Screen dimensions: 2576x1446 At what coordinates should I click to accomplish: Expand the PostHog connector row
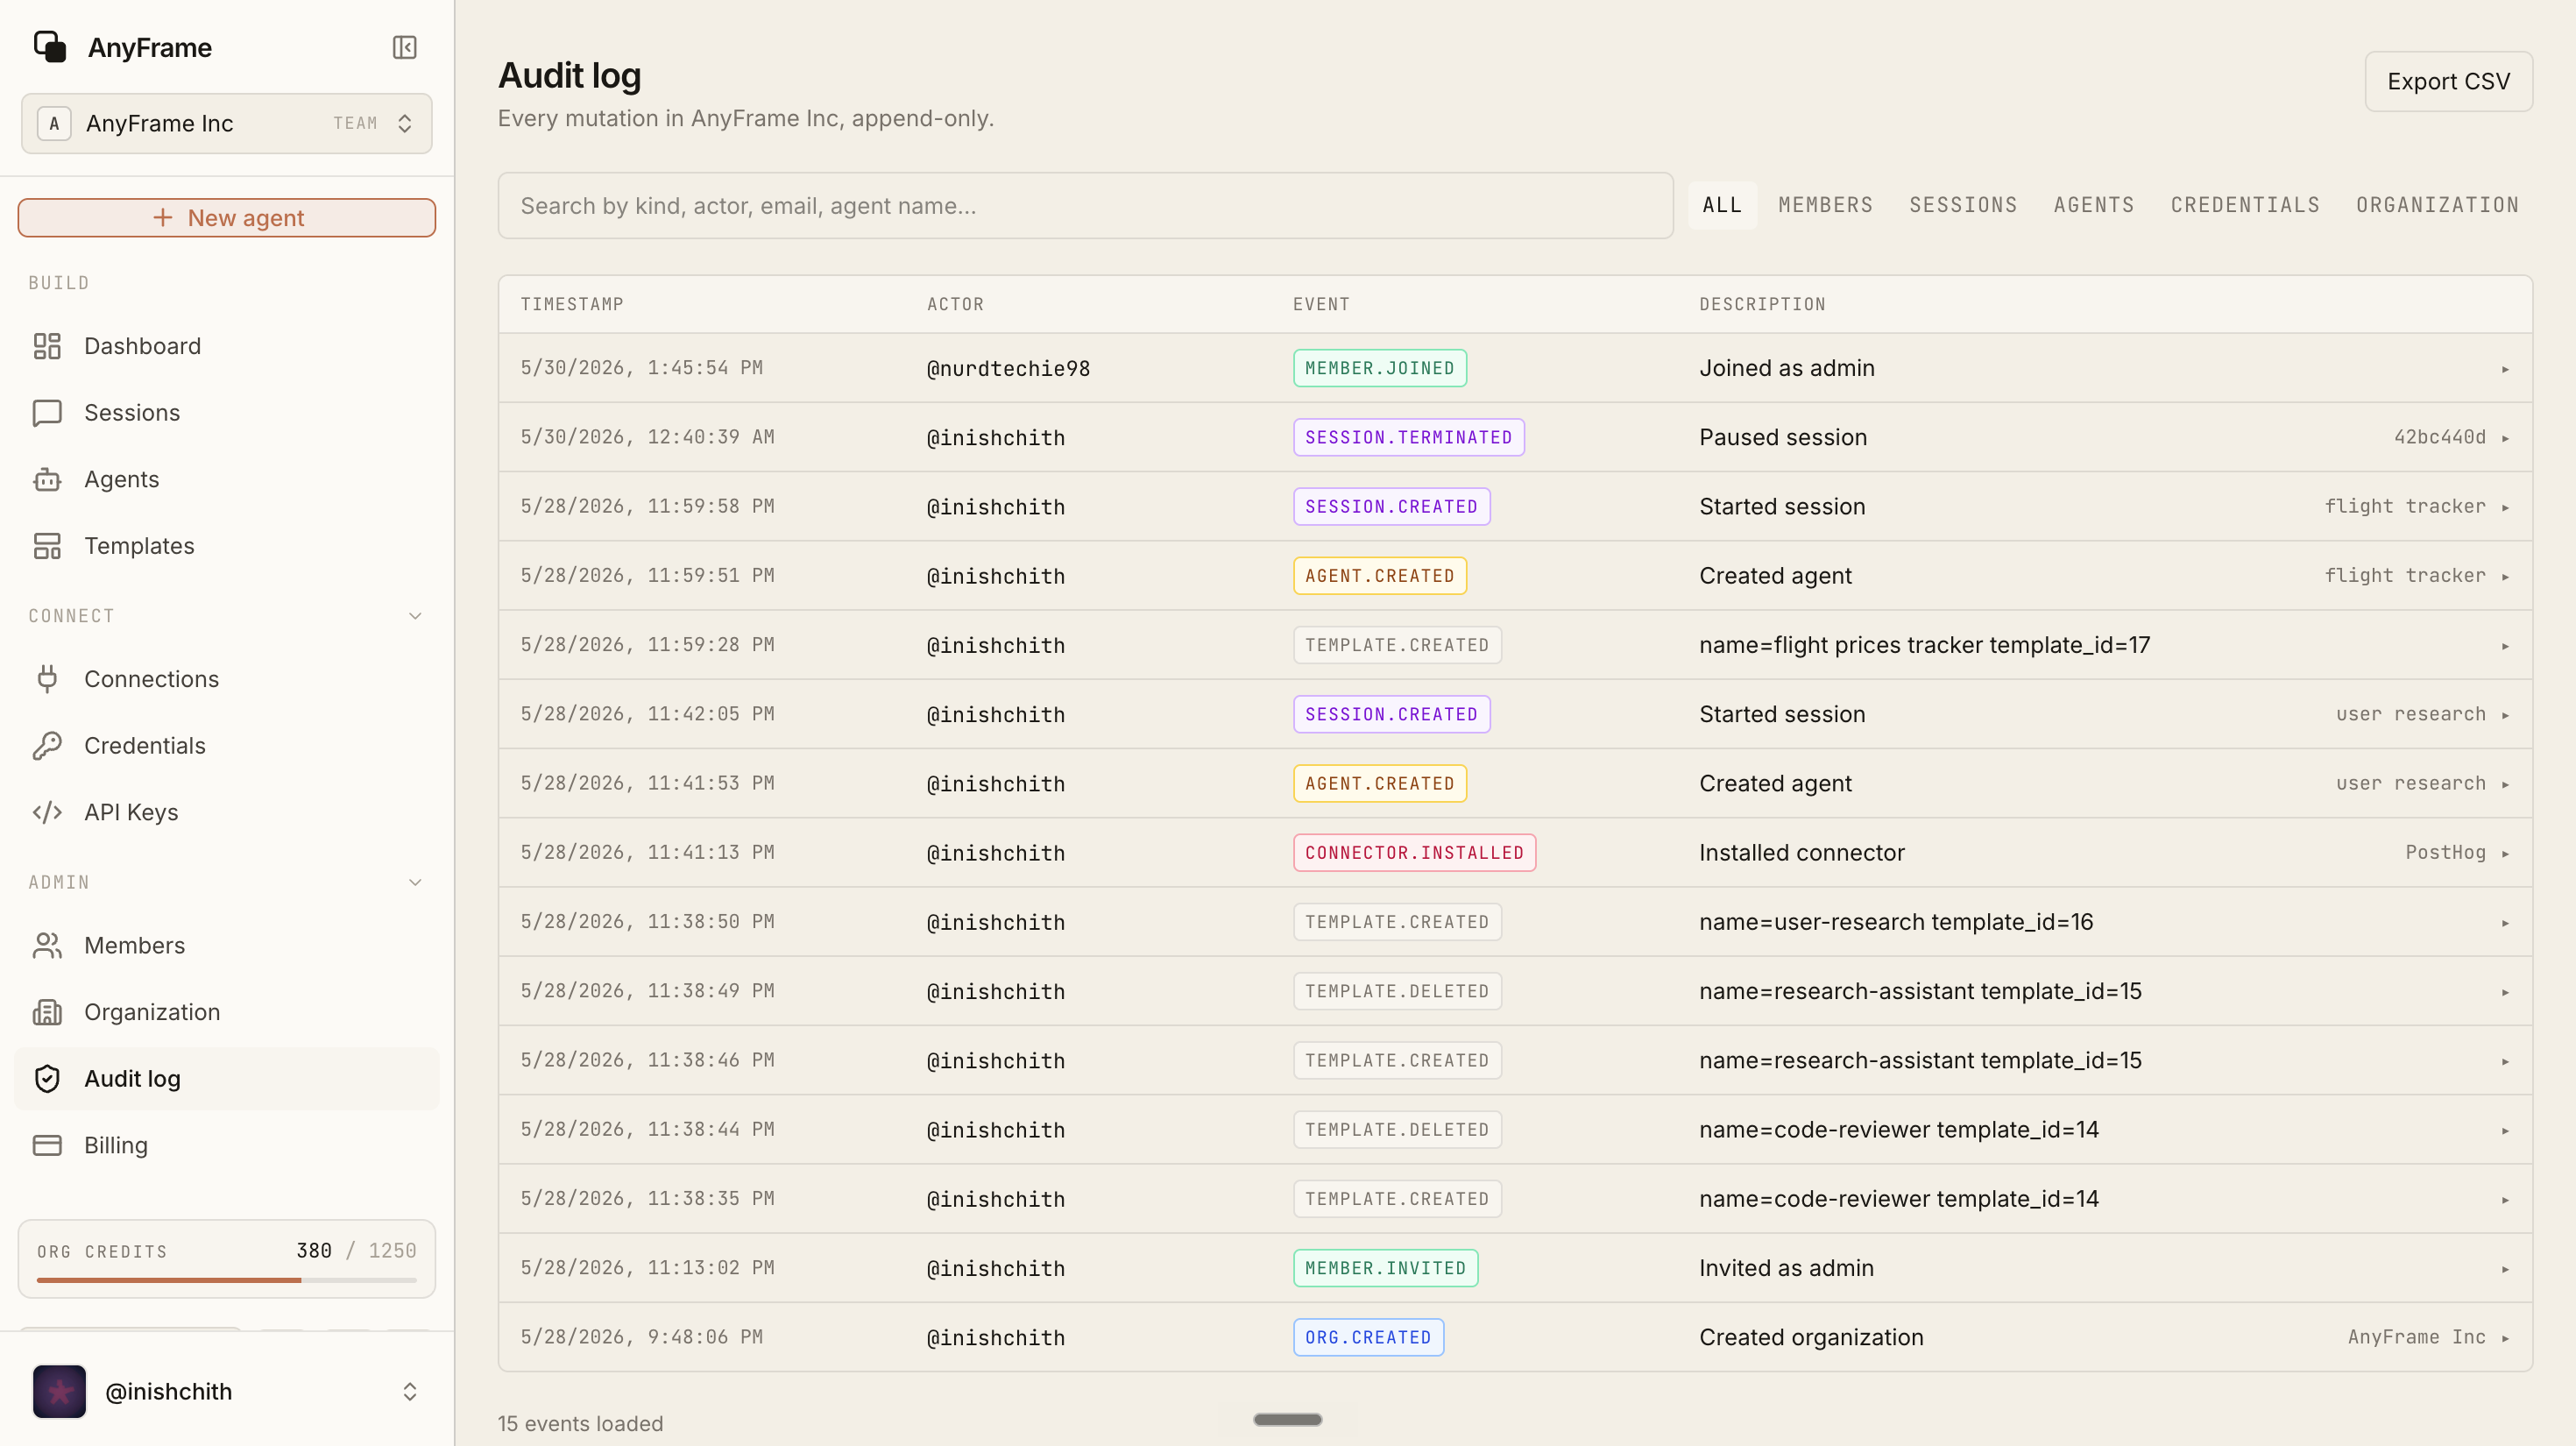tap(2505, 853)
